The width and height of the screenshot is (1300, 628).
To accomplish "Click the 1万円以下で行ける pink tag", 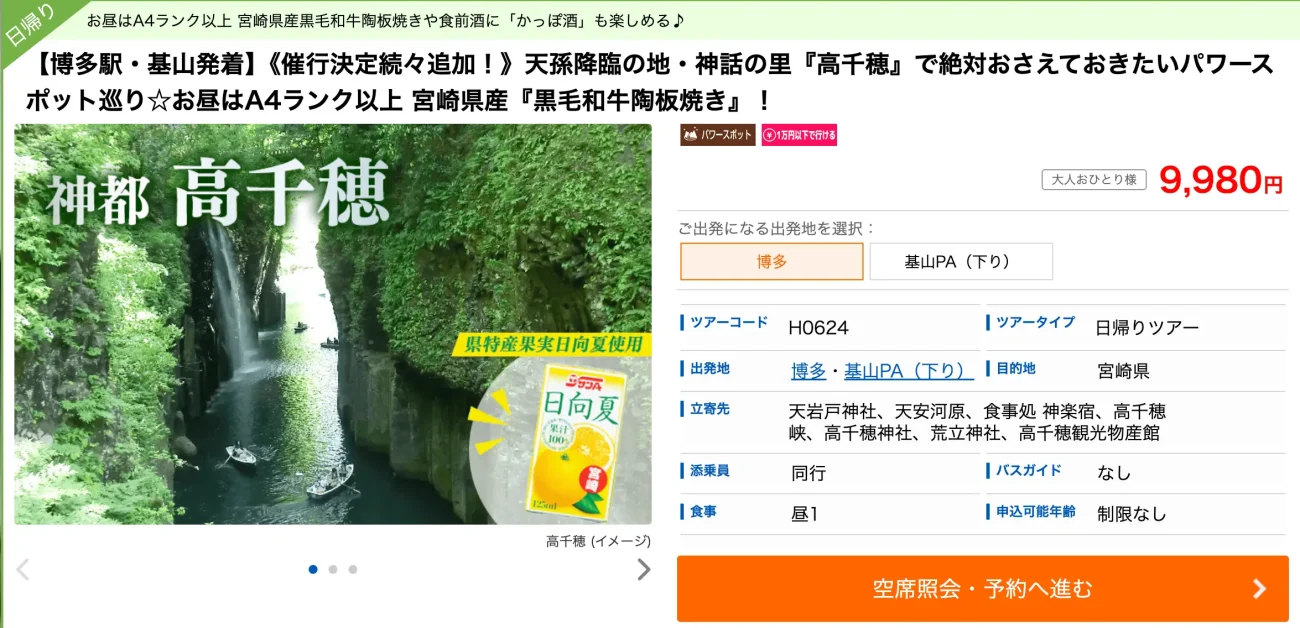I will click(x=798, y=135).
